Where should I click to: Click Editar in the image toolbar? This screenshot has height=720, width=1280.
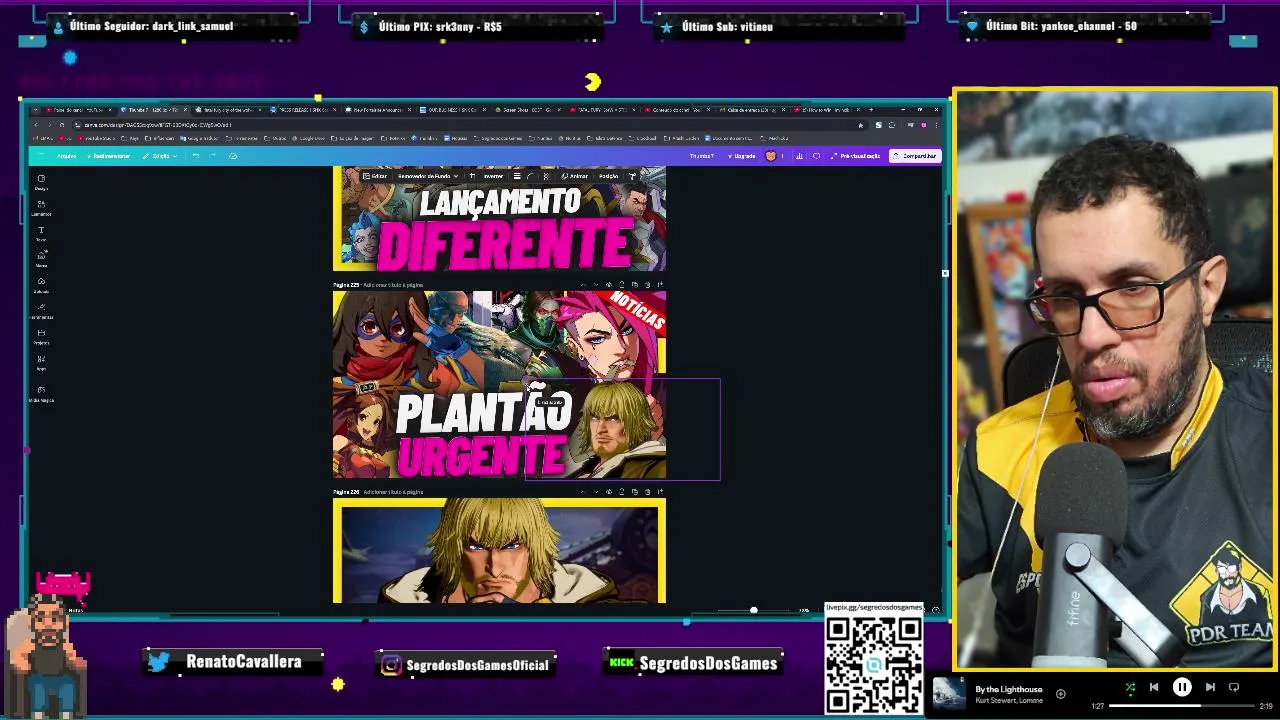pyautogui.click(x=375, y=176)
